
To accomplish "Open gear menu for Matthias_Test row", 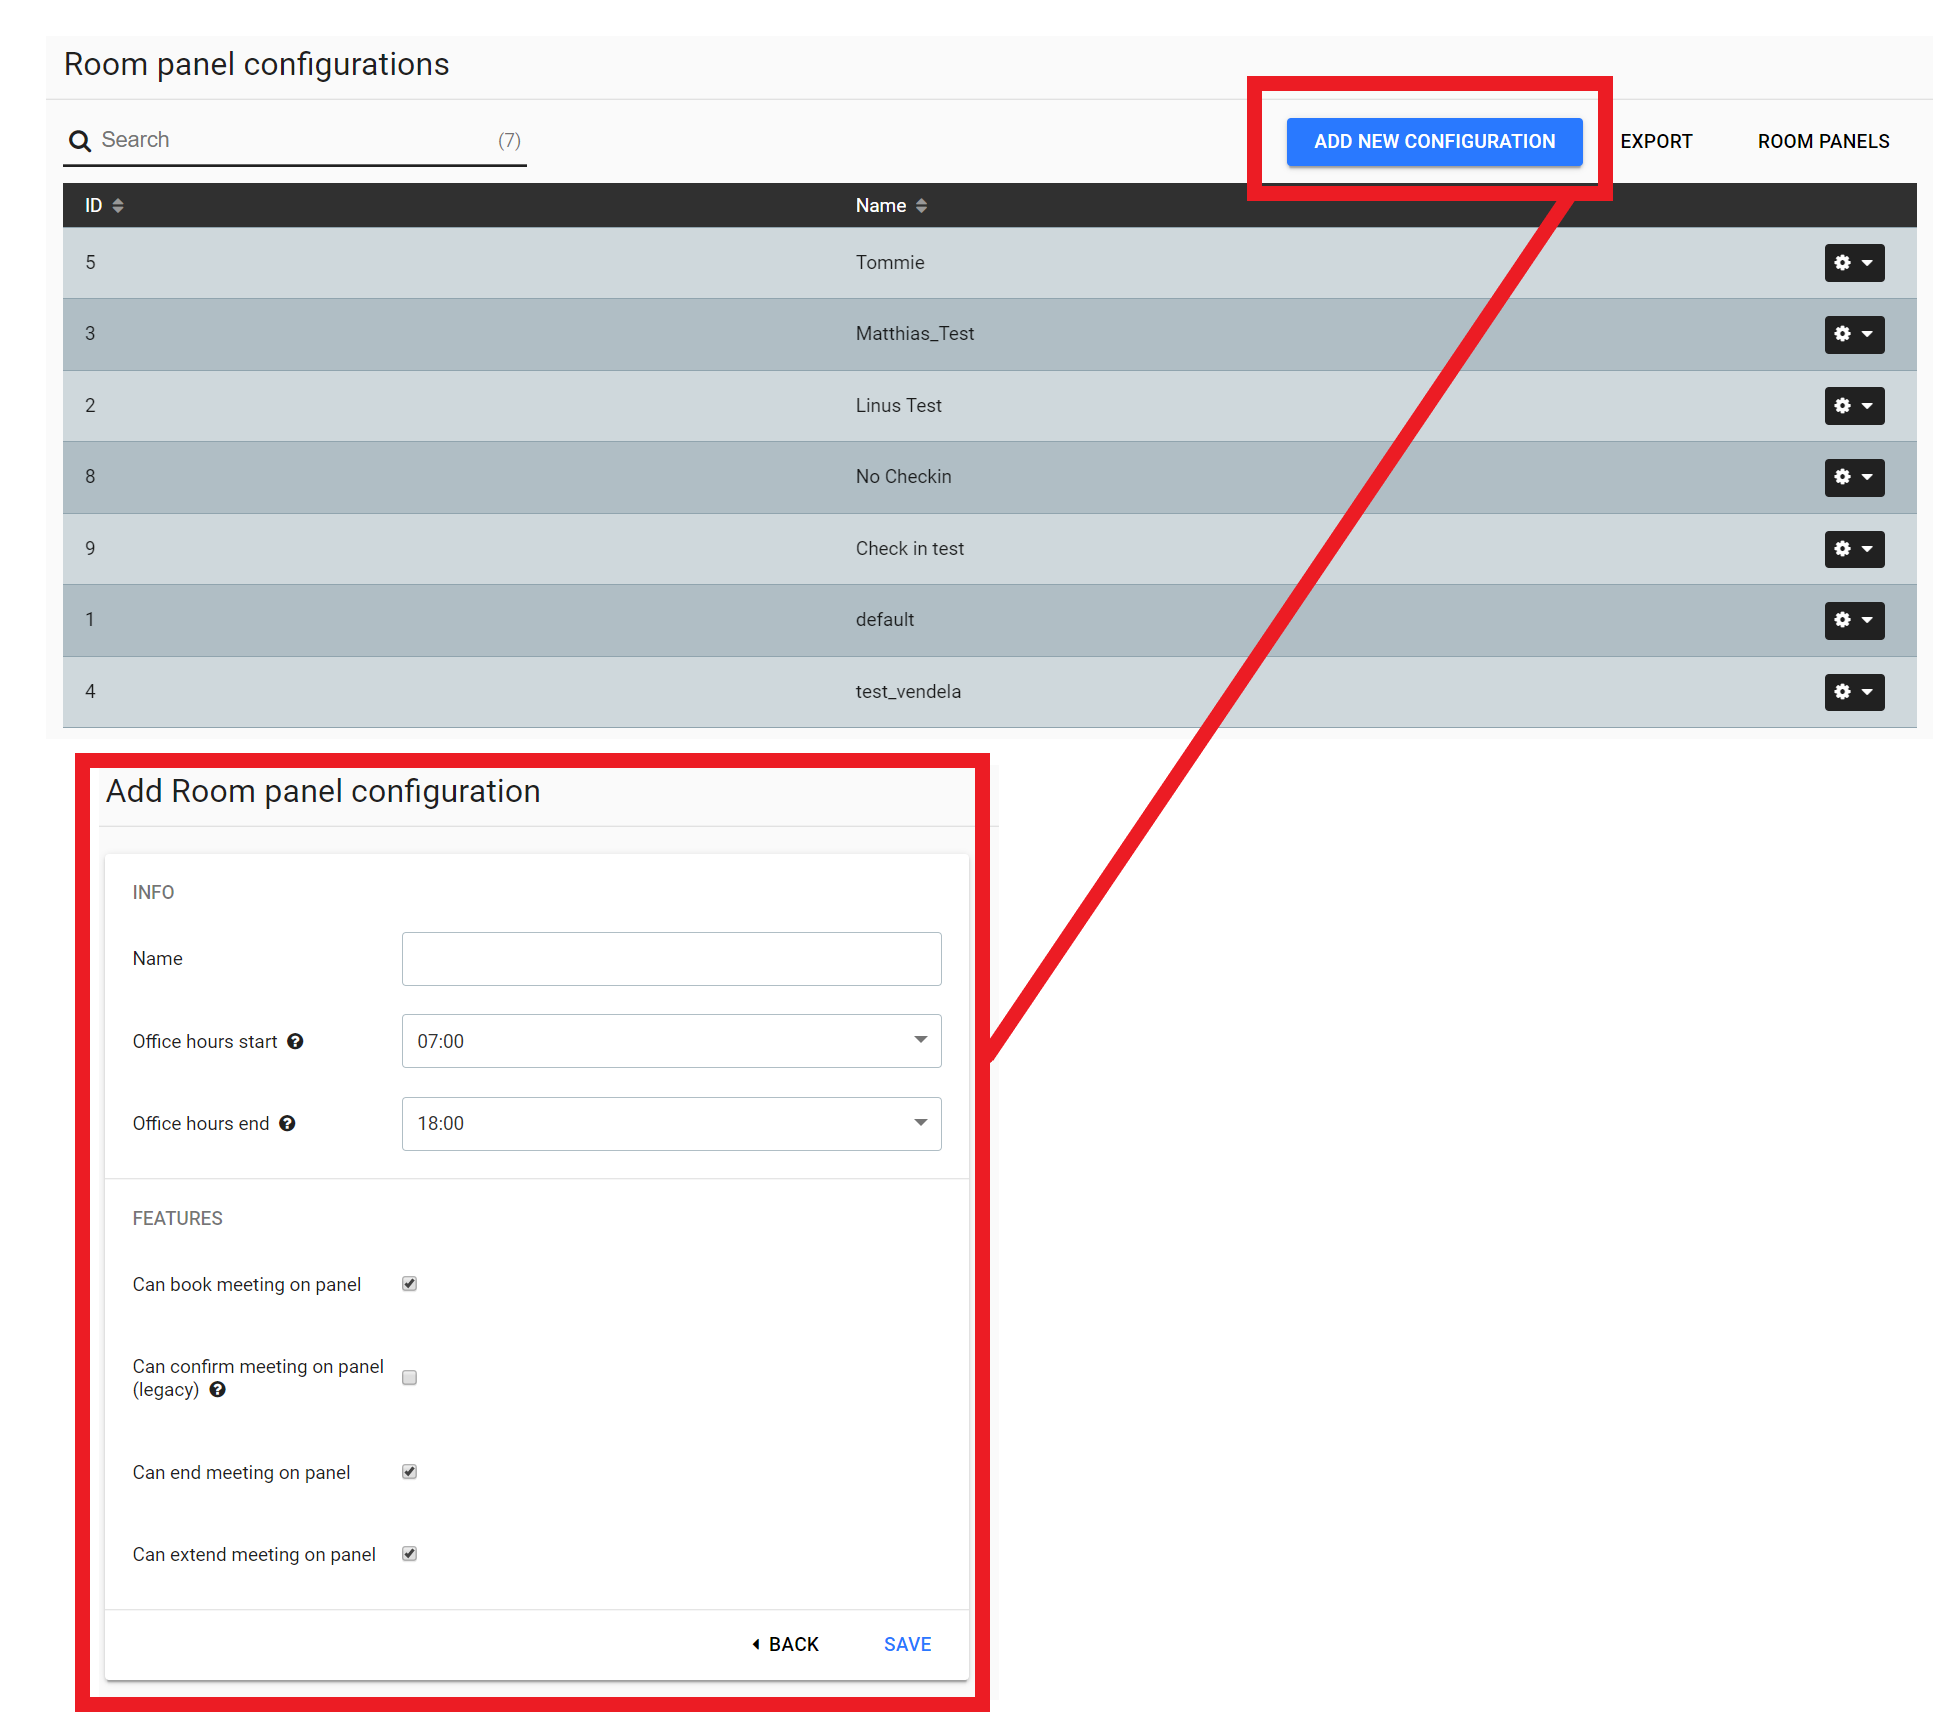I will tap(1854, 334).
